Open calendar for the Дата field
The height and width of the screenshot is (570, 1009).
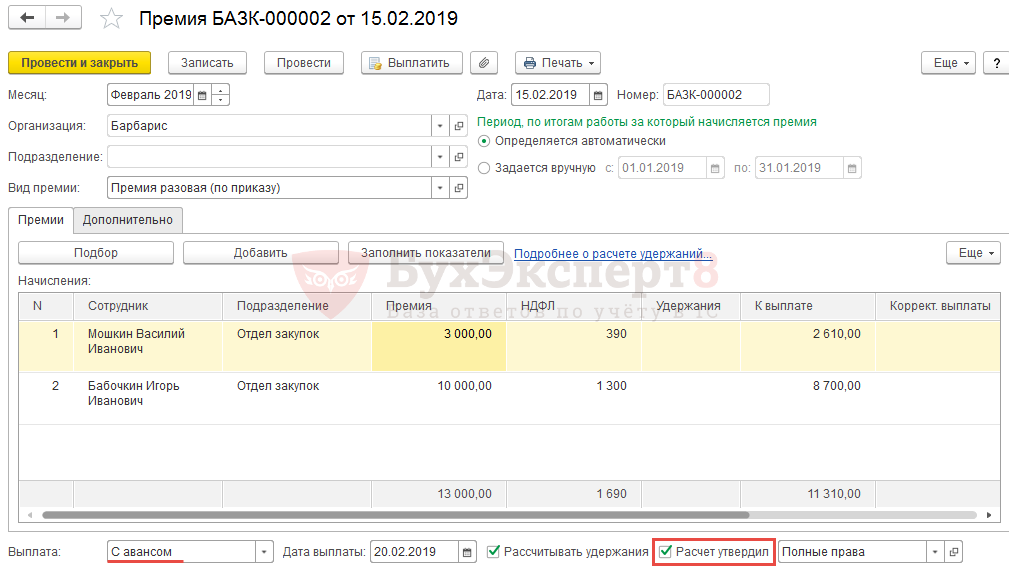[x=598, y=96]
